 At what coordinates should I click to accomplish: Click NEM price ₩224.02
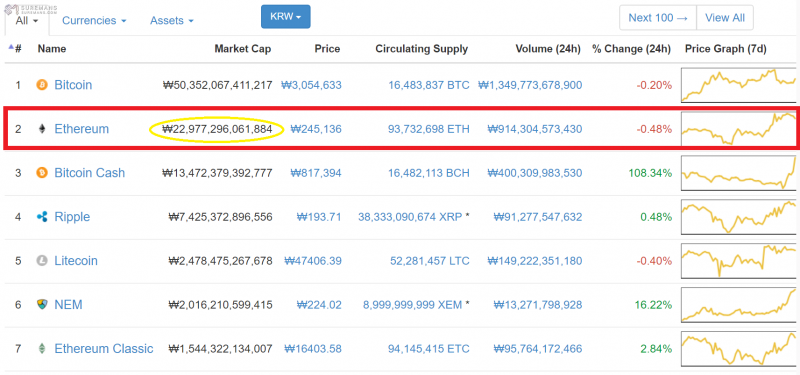tap(319, 305)
